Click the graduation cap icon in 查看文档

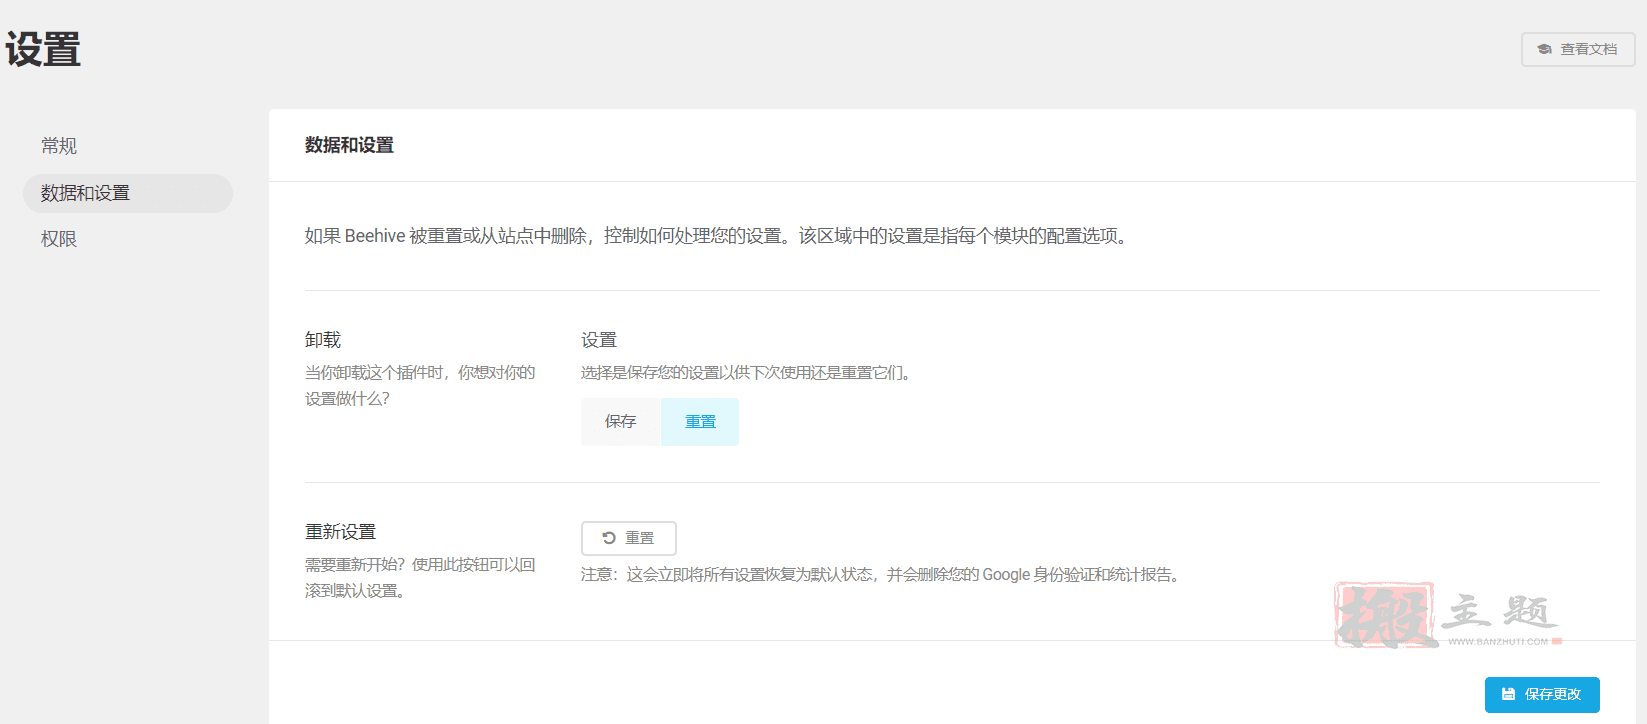coord(1545,49)
